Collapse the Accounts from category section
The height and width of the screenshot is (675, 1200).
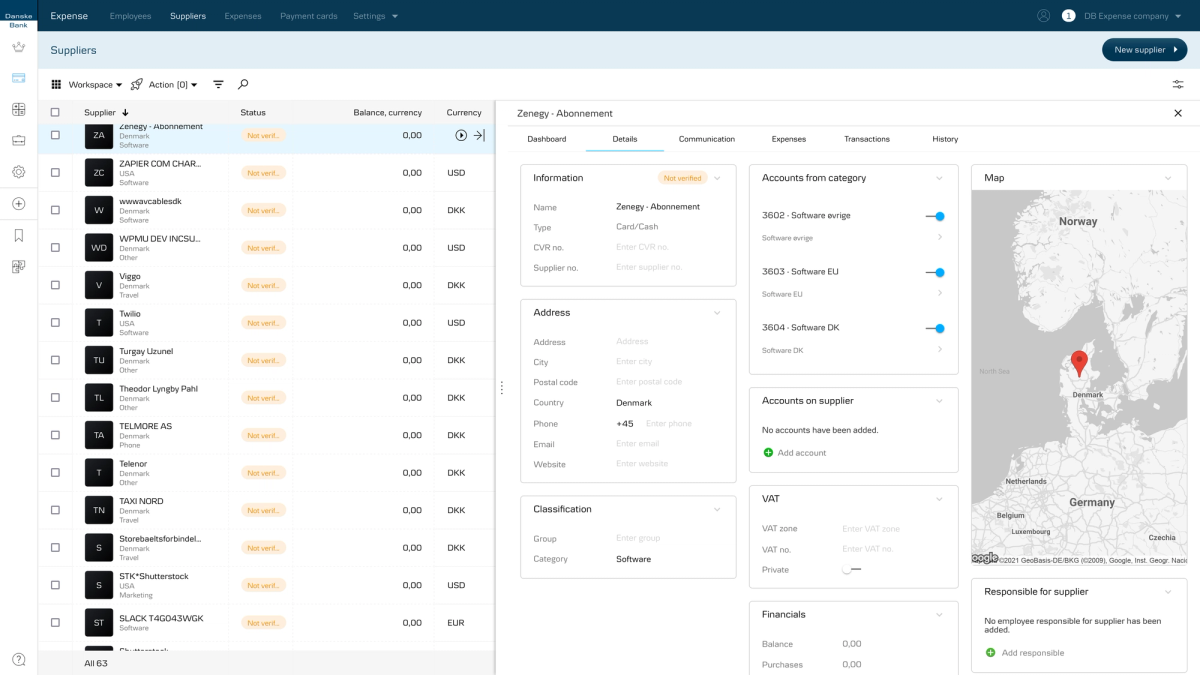939,178
